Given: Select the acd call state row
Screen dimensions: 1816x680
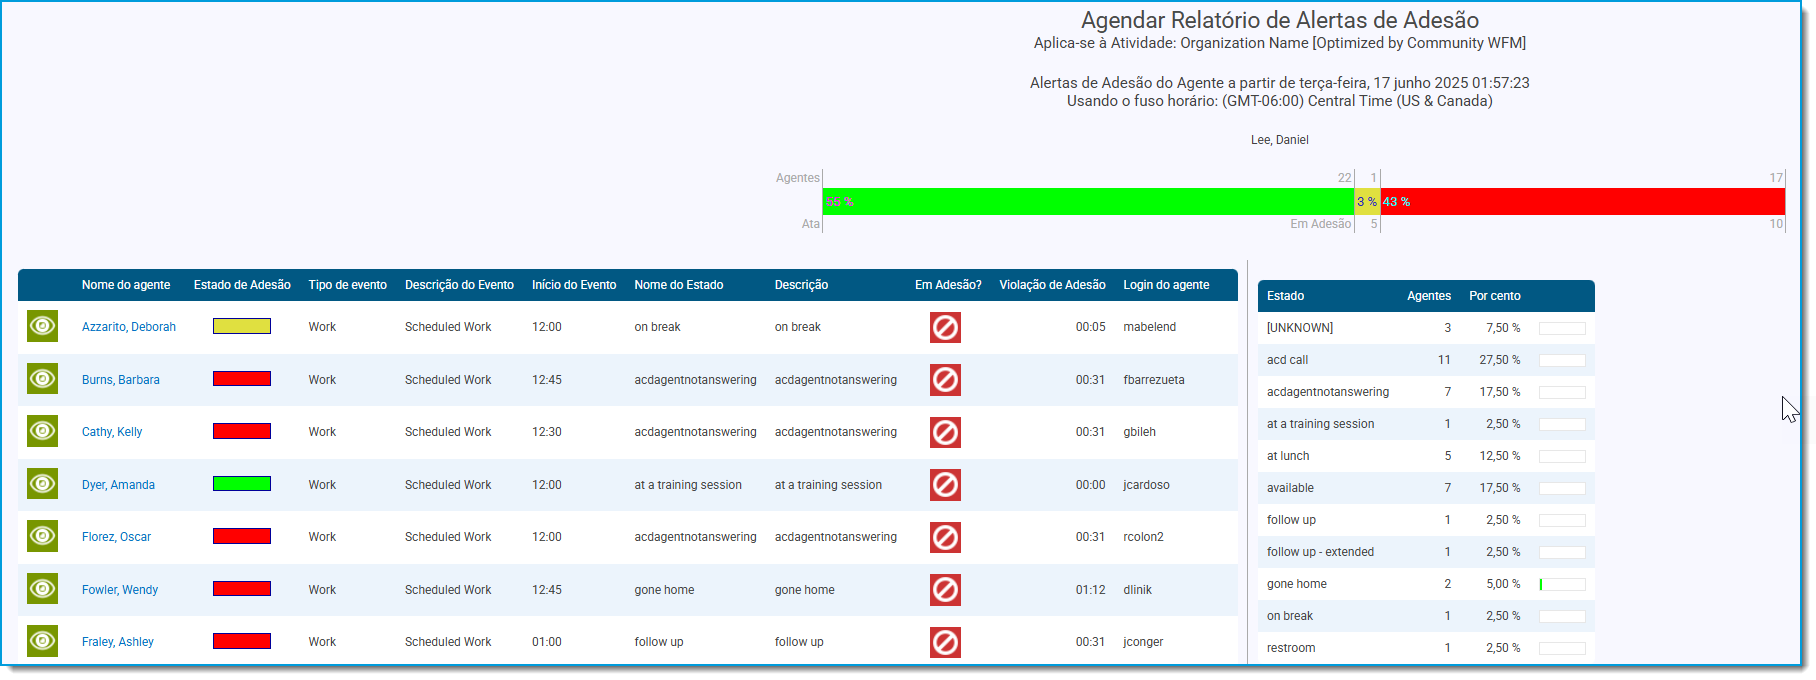Looking at the screenshot, I should click(x=1426, y=360).
